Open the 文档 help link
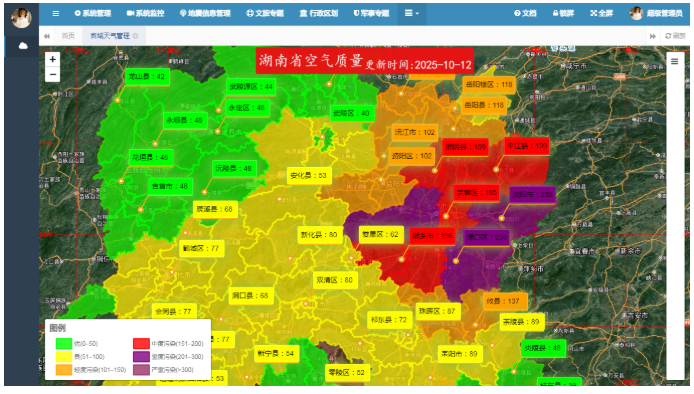This screenshot has width=694, height=394. click(x=525, y=13)
